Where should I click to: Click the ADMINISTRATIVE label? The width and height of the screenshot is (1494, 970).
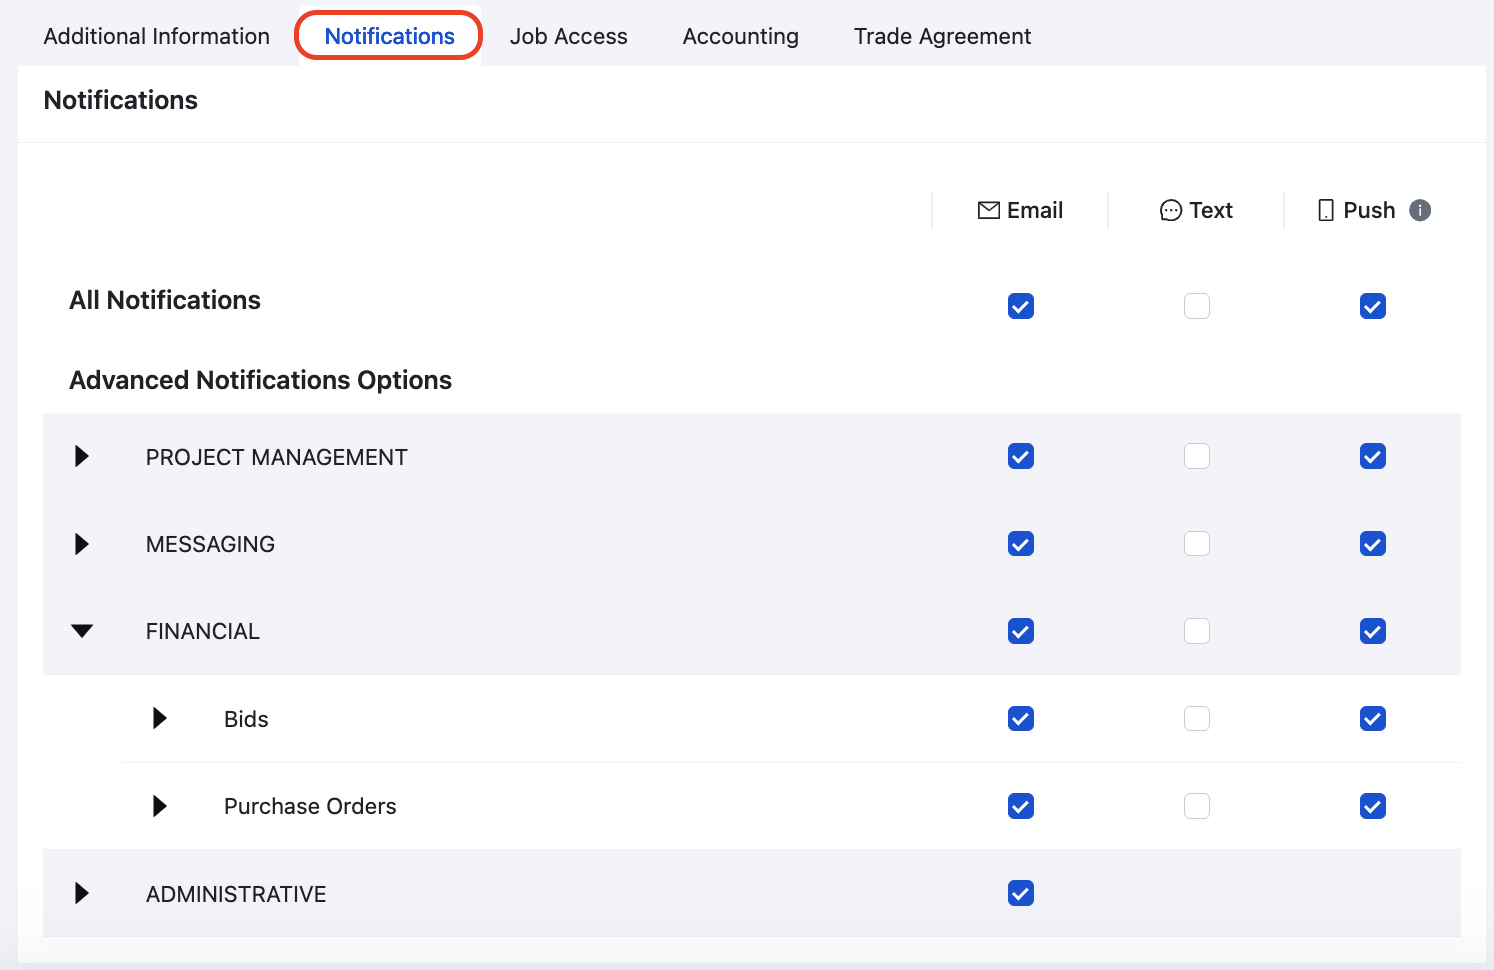click(x=236, y=894)
